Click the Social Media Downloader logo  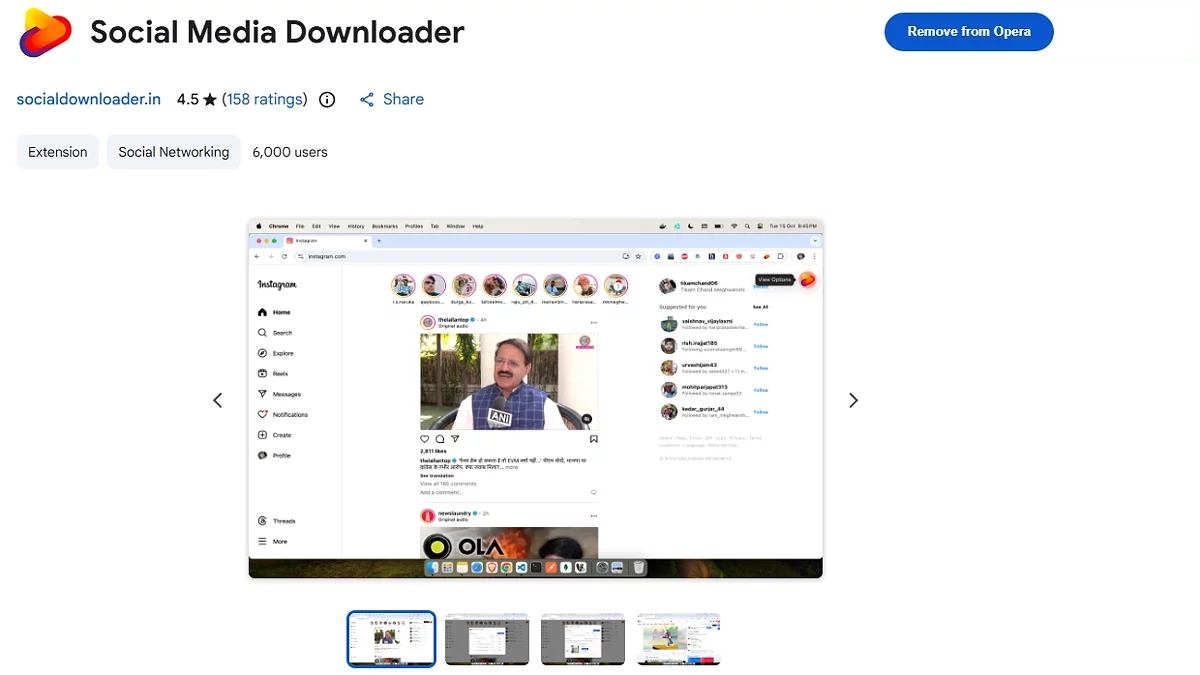coord(44,31)
